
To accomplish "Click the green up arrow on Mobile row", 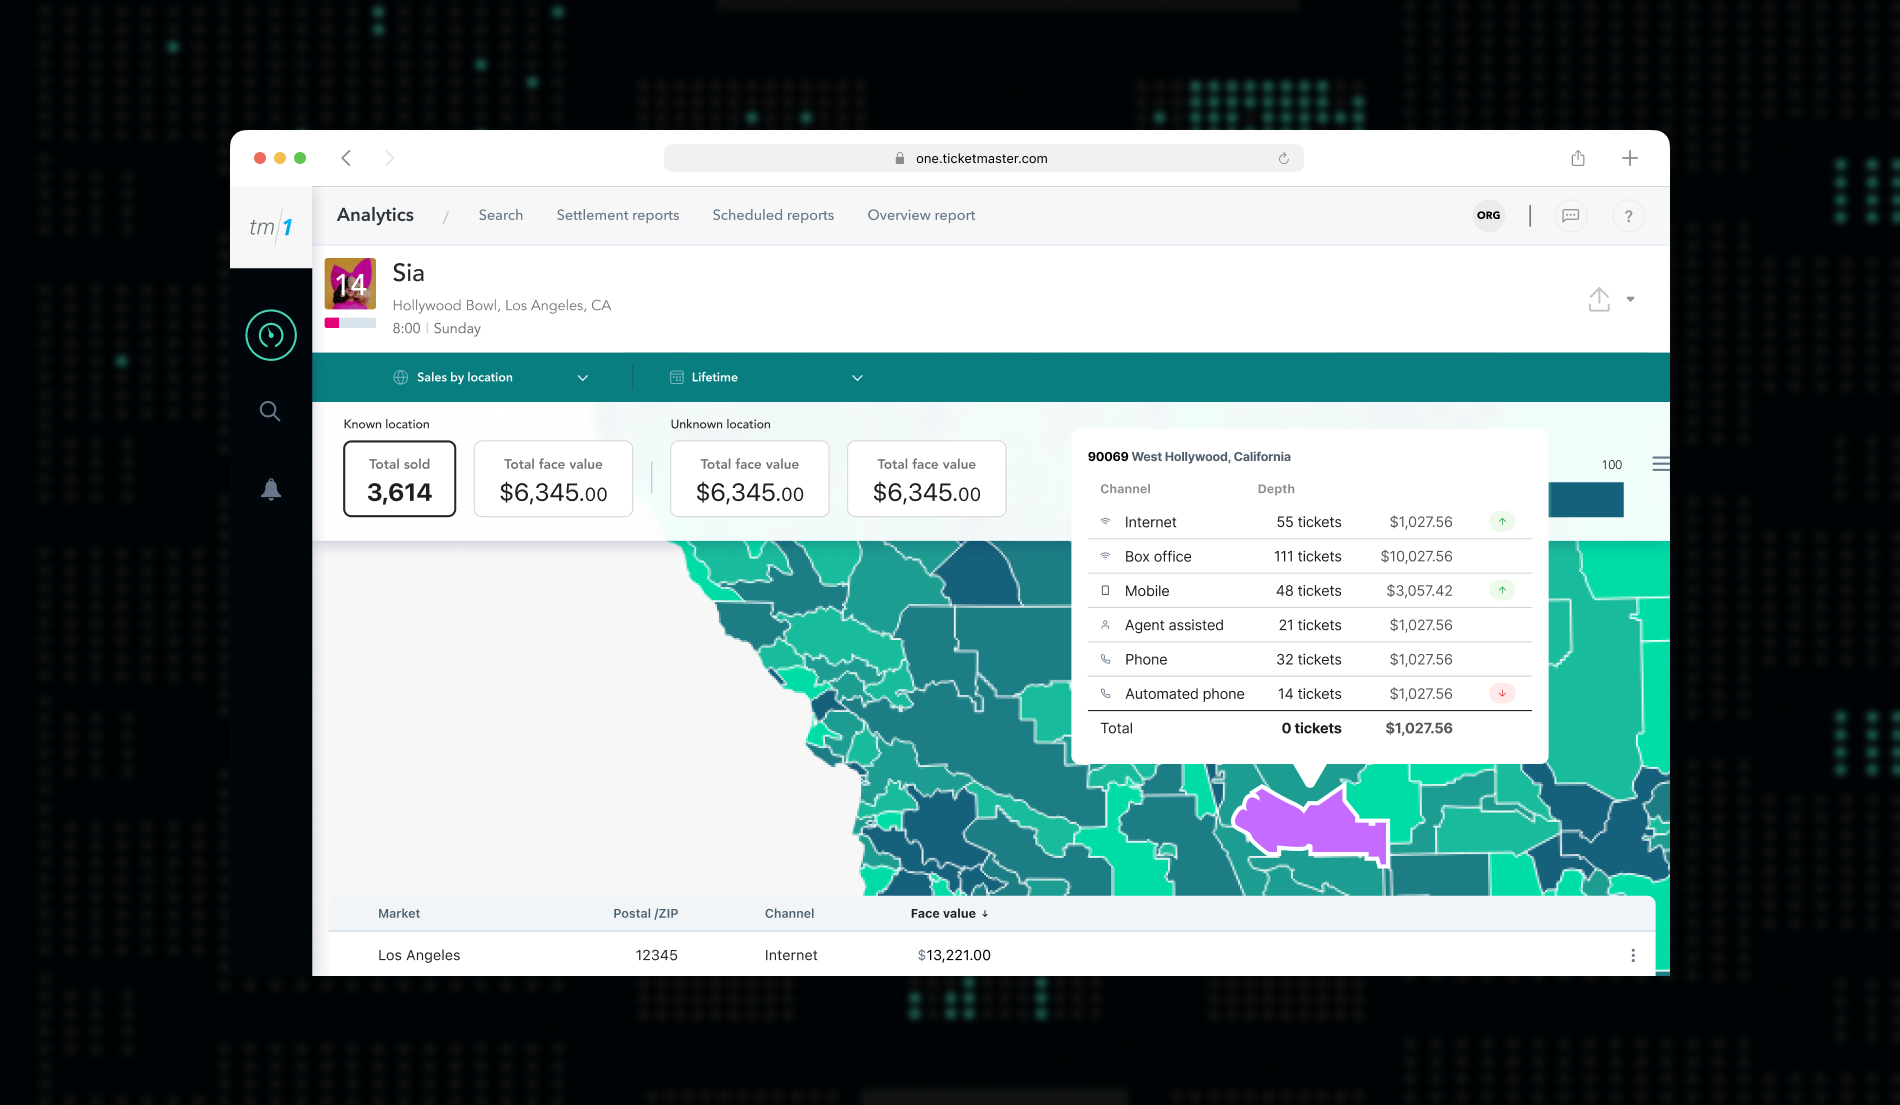I will [1502, 590].
